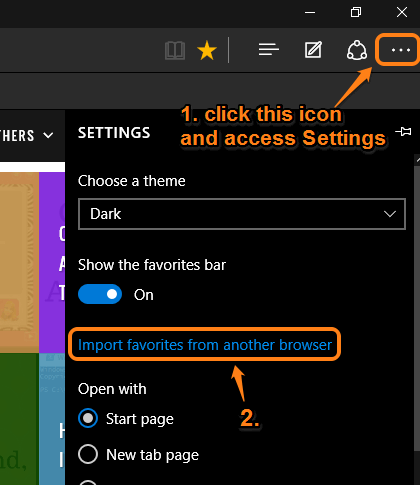Open the More actions three-dots menu

(400, 50)
